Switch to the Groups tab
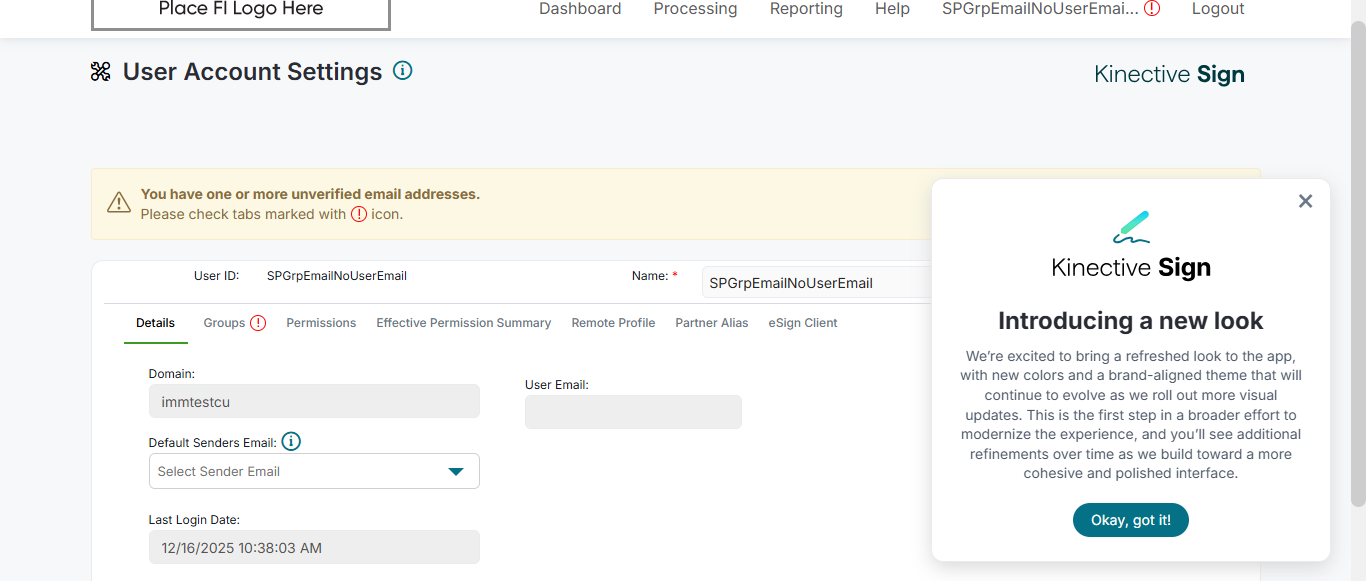The height and width of the screenshot is (581, 1366). point(224,323)
